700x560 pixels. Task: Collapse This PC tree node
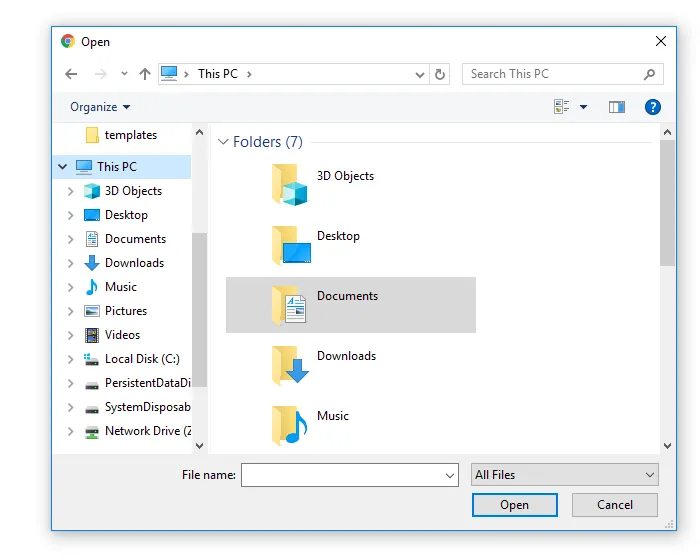pyautogui.click(x=62, y=167)
